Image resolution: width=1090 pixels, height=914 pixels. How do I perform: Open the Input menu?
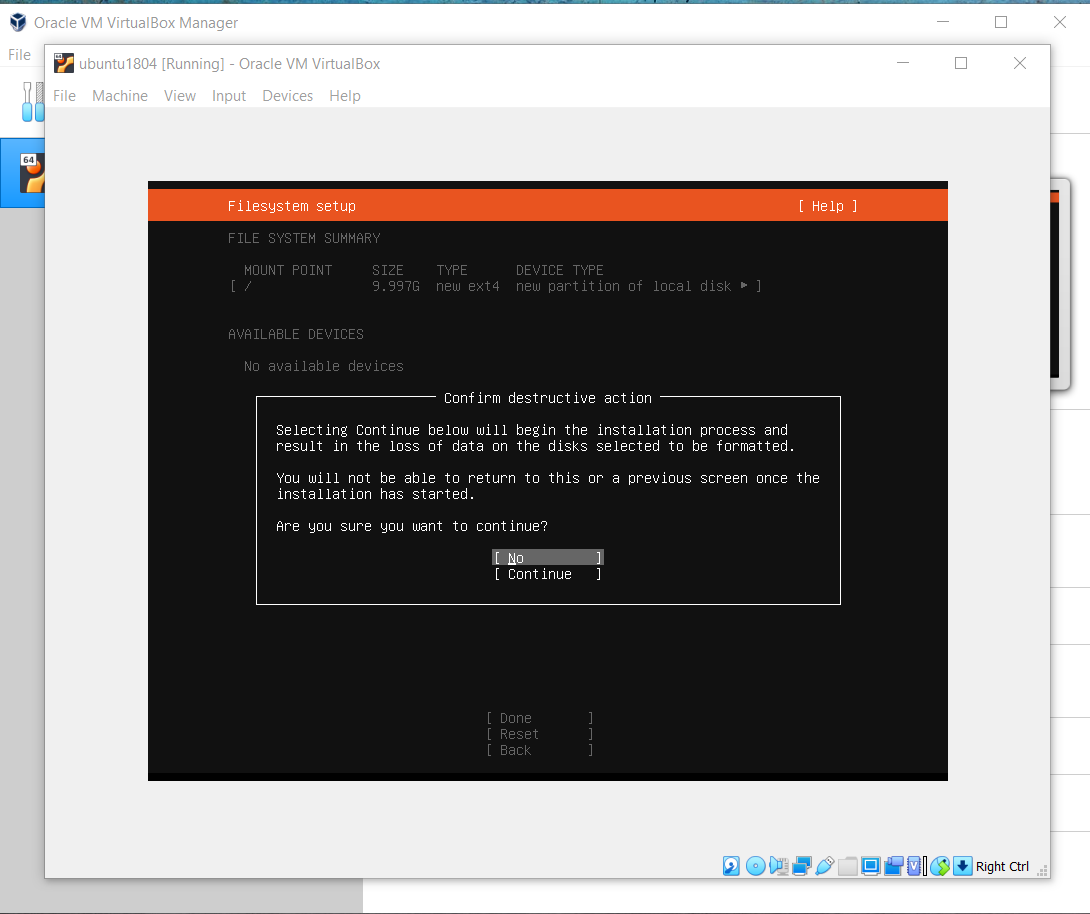pyautogui.click(x=229, y=96)
